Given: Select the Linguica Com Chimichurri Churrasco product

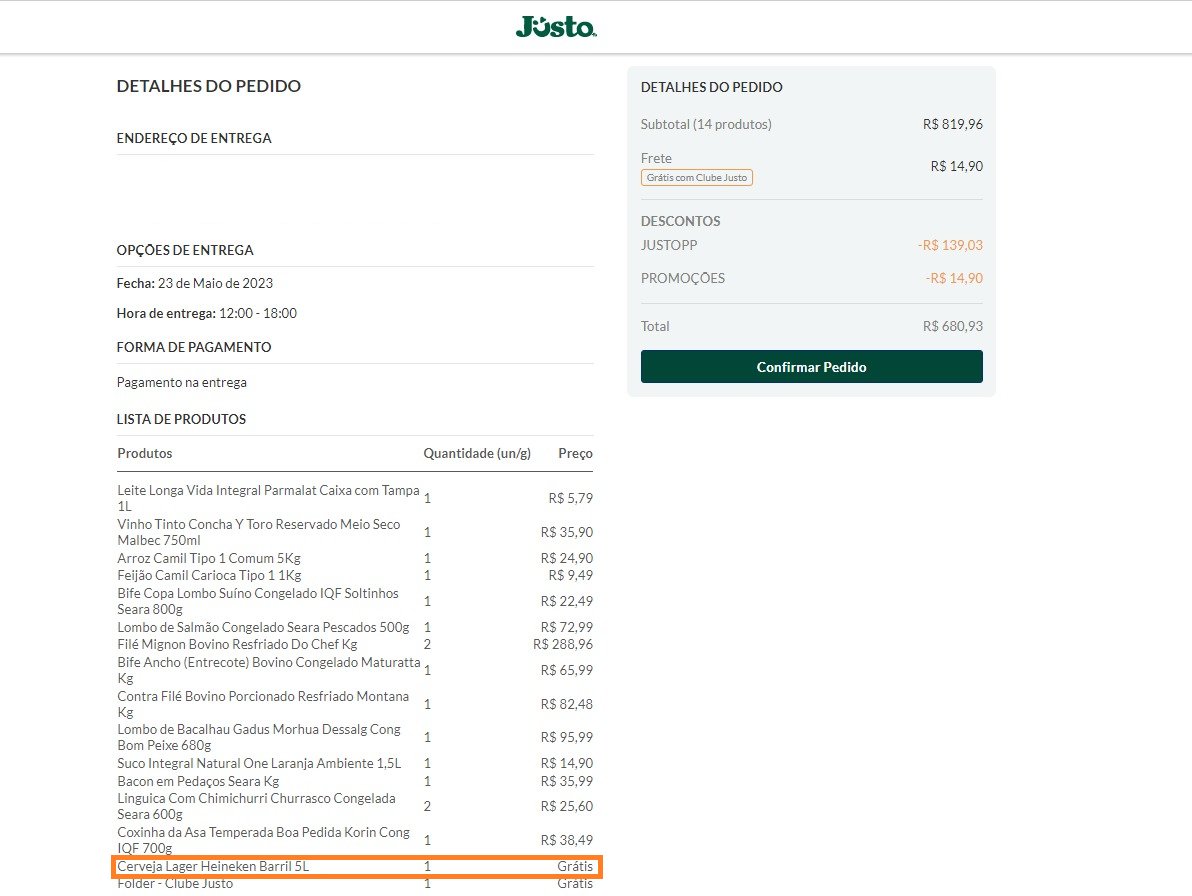Looking at the screenshot, I should (x=256, y=806).
